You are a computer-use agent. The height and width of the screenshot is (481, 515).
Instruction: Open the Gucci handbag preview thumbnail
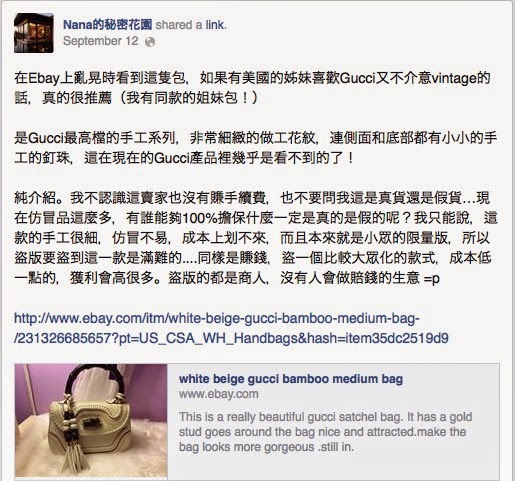click(x=91, y=420)
